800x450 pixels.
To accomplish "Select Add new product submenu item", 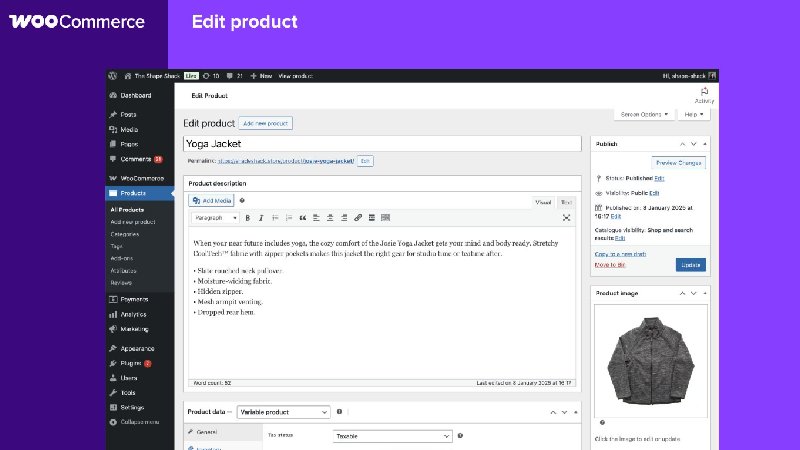I will click(x=133, y=222).
